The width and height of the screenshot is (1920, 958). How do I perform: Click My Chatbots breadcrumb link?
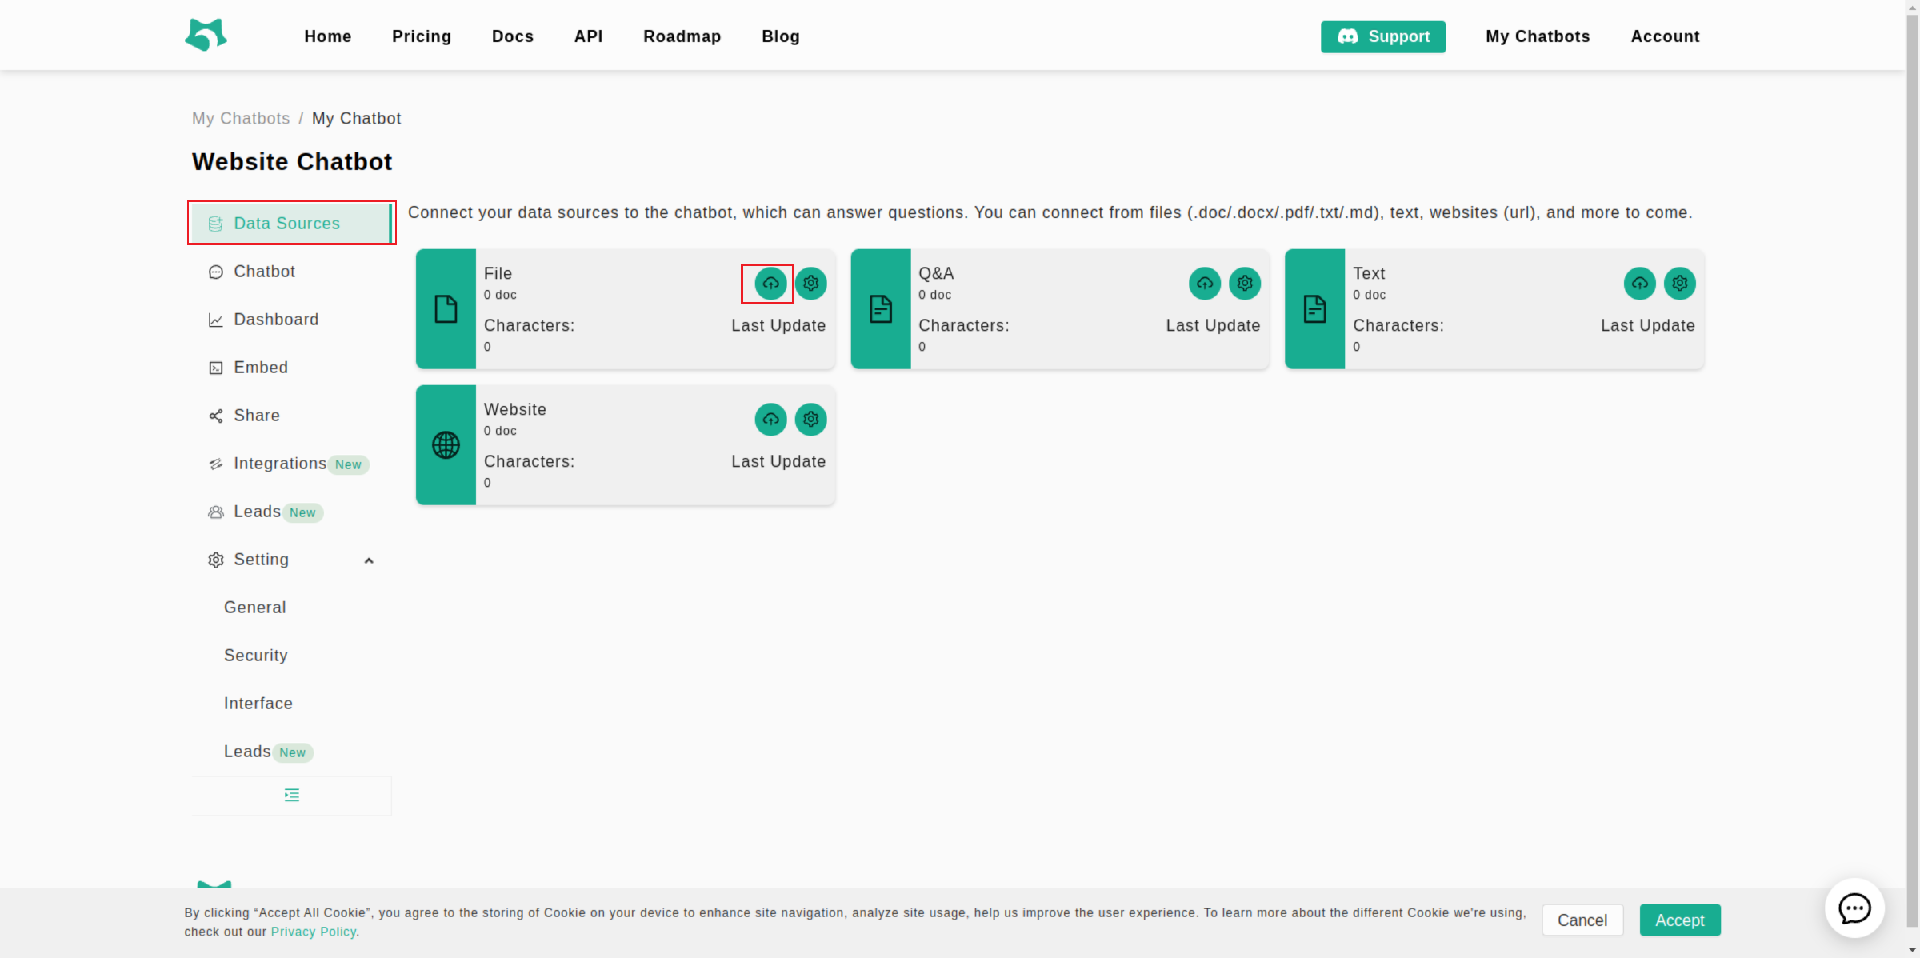241,118
